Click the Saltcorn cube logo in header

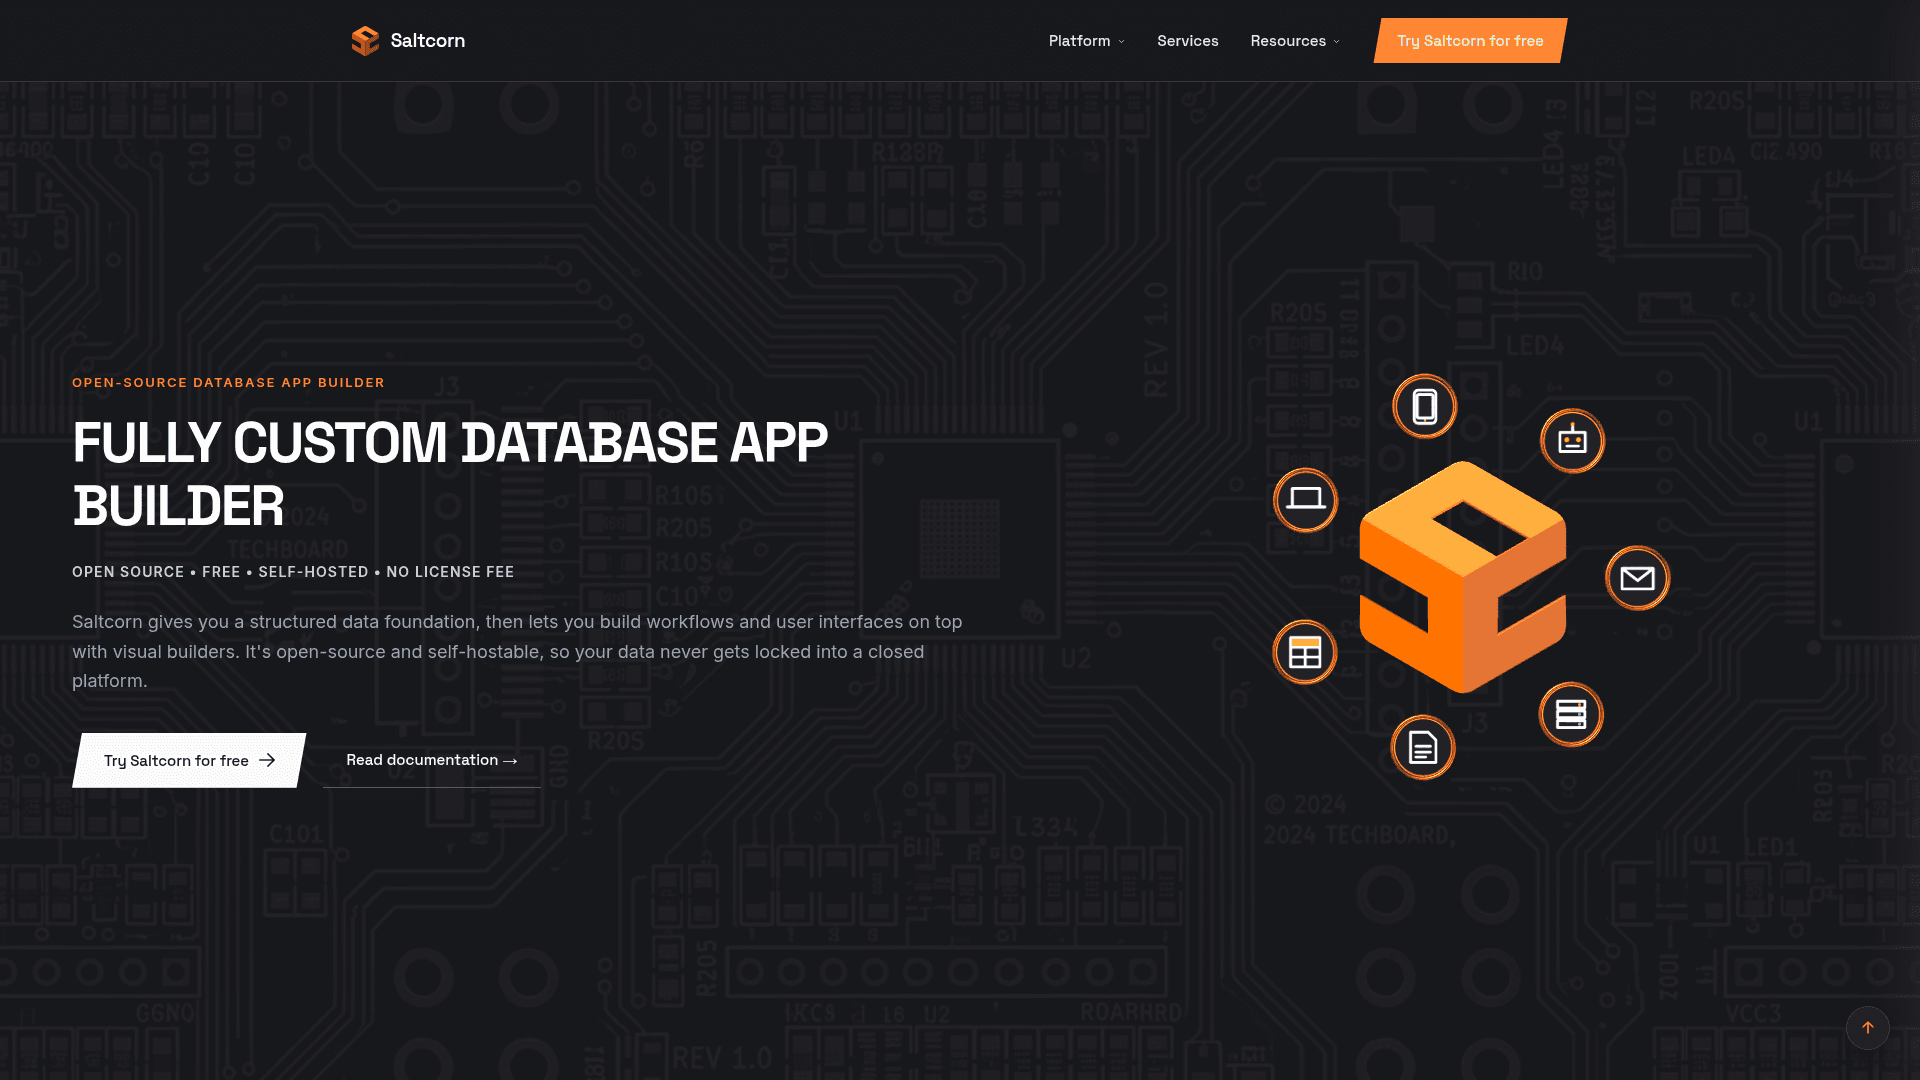click(x=365, y=41)
